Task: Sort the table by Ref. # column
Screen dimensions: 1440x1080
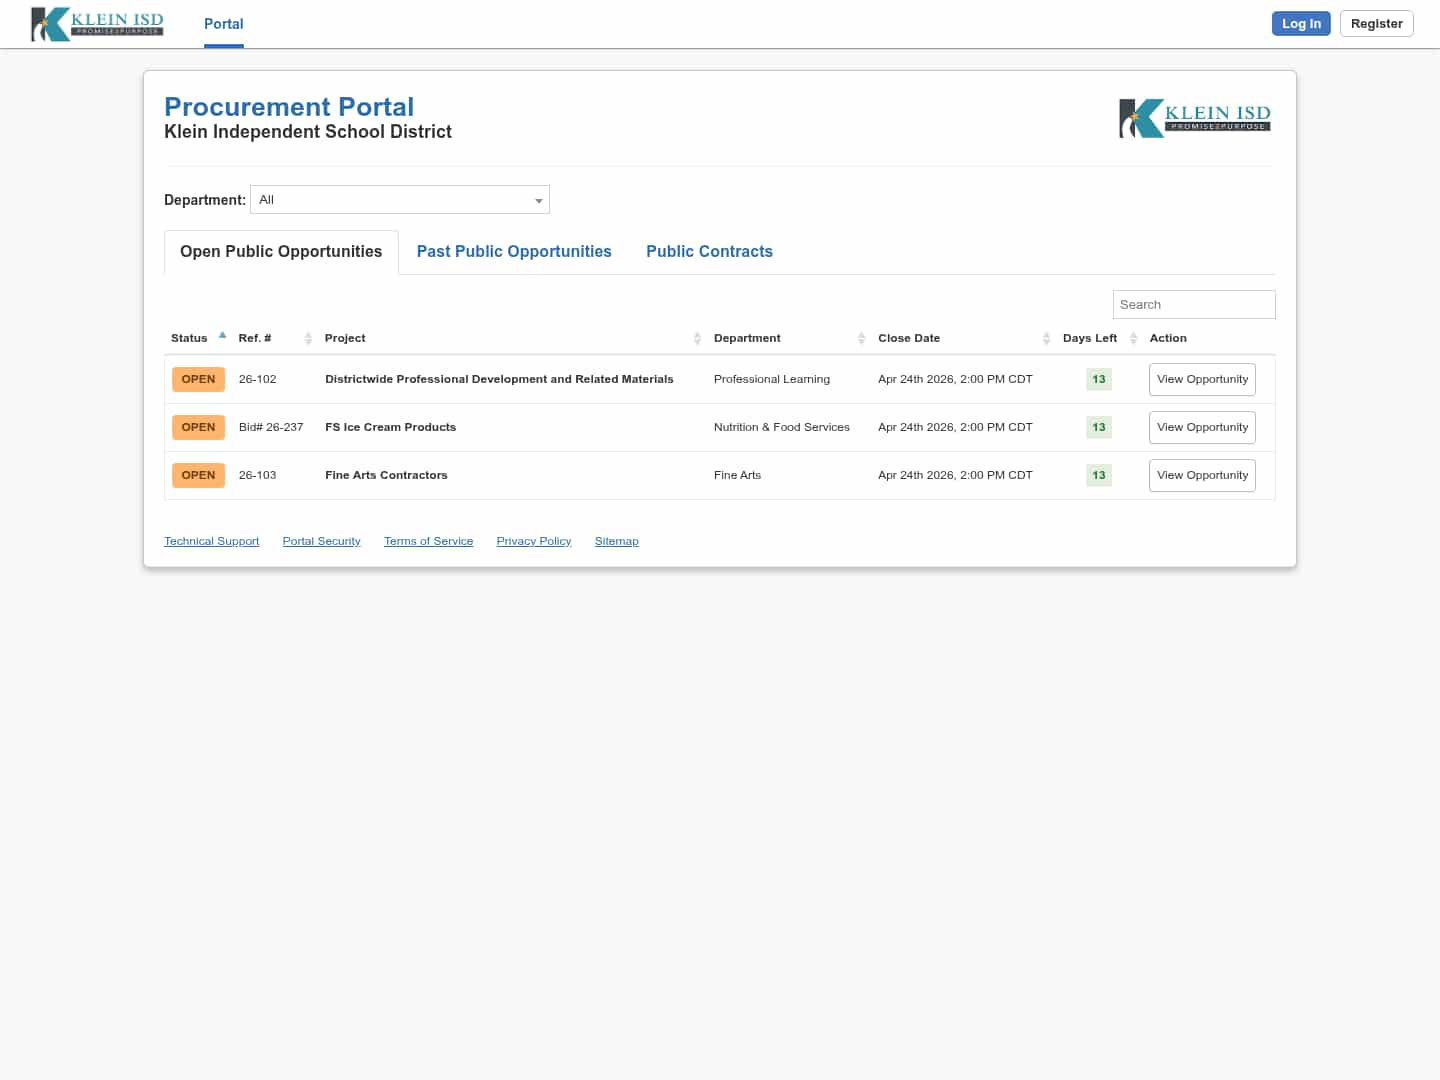Action: [x=308, y=338]
